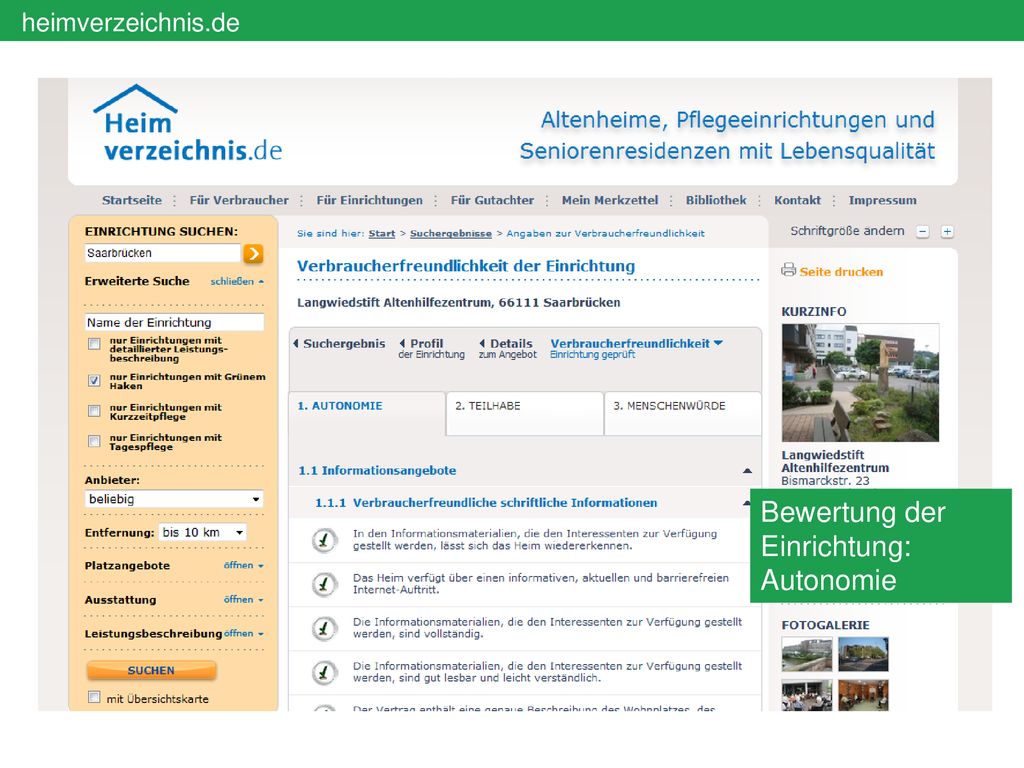Click the 'Seite drucken' link
This screenshot has width=1024, height=768.
[841, 272]
